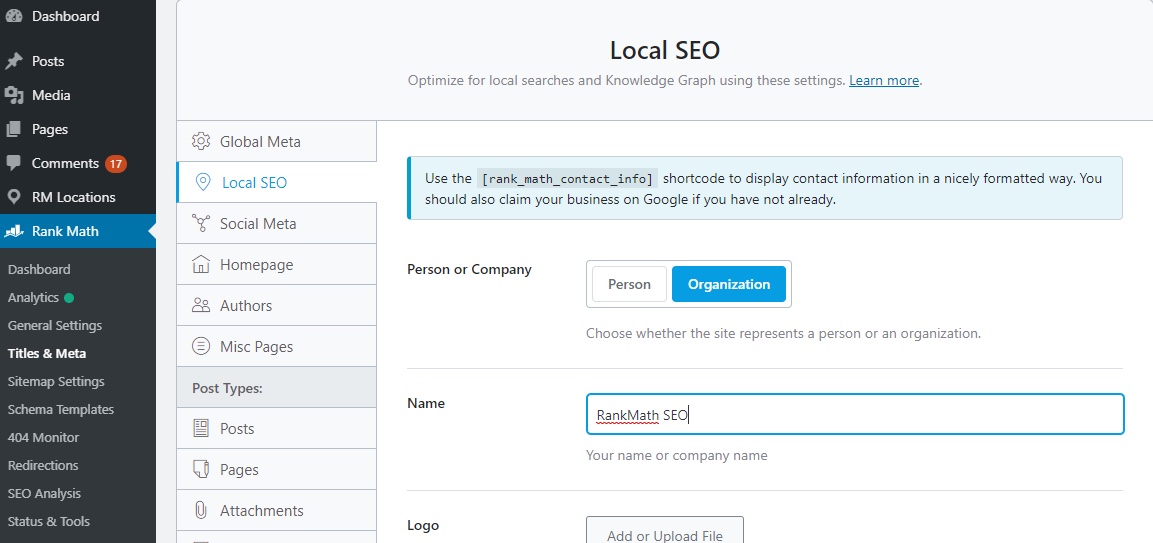Open the Pages post type settings tab
The image size is (1153, 543).
pyautogui.click(x=239, y=469)
